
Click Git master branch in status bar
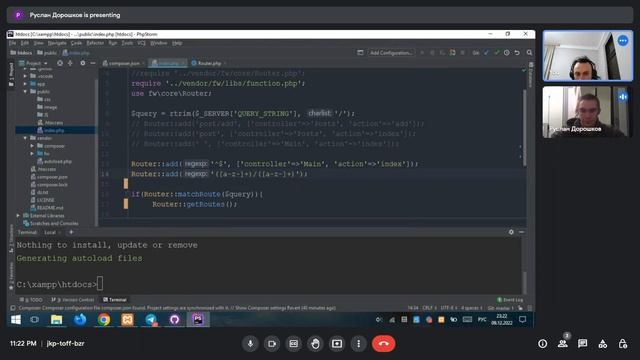point(500,308)
